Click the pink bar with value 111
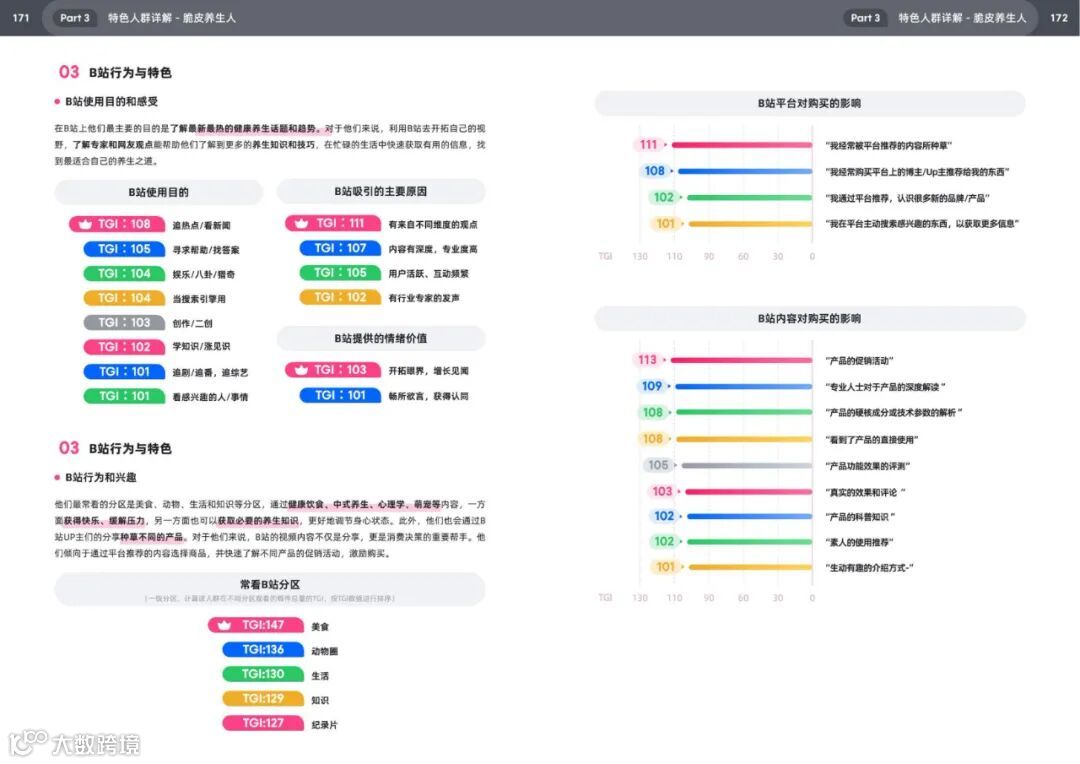This screenshot has height=764, width=1080. click(x=742, y=145)
